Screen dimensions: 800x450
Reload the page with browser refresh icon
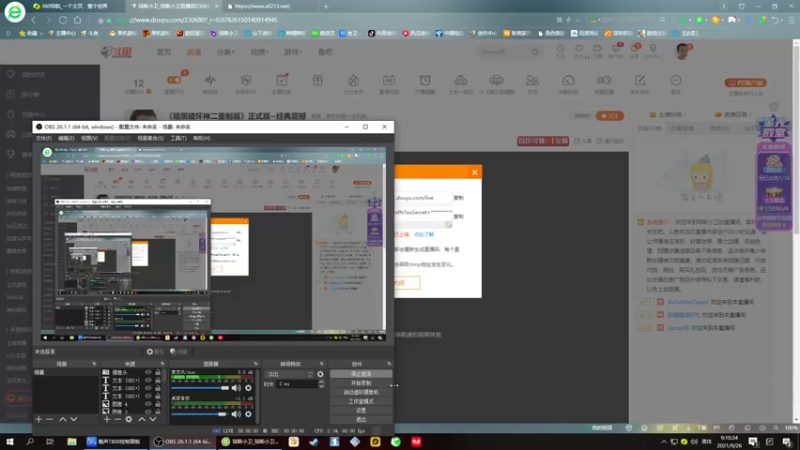pos(63,20)
